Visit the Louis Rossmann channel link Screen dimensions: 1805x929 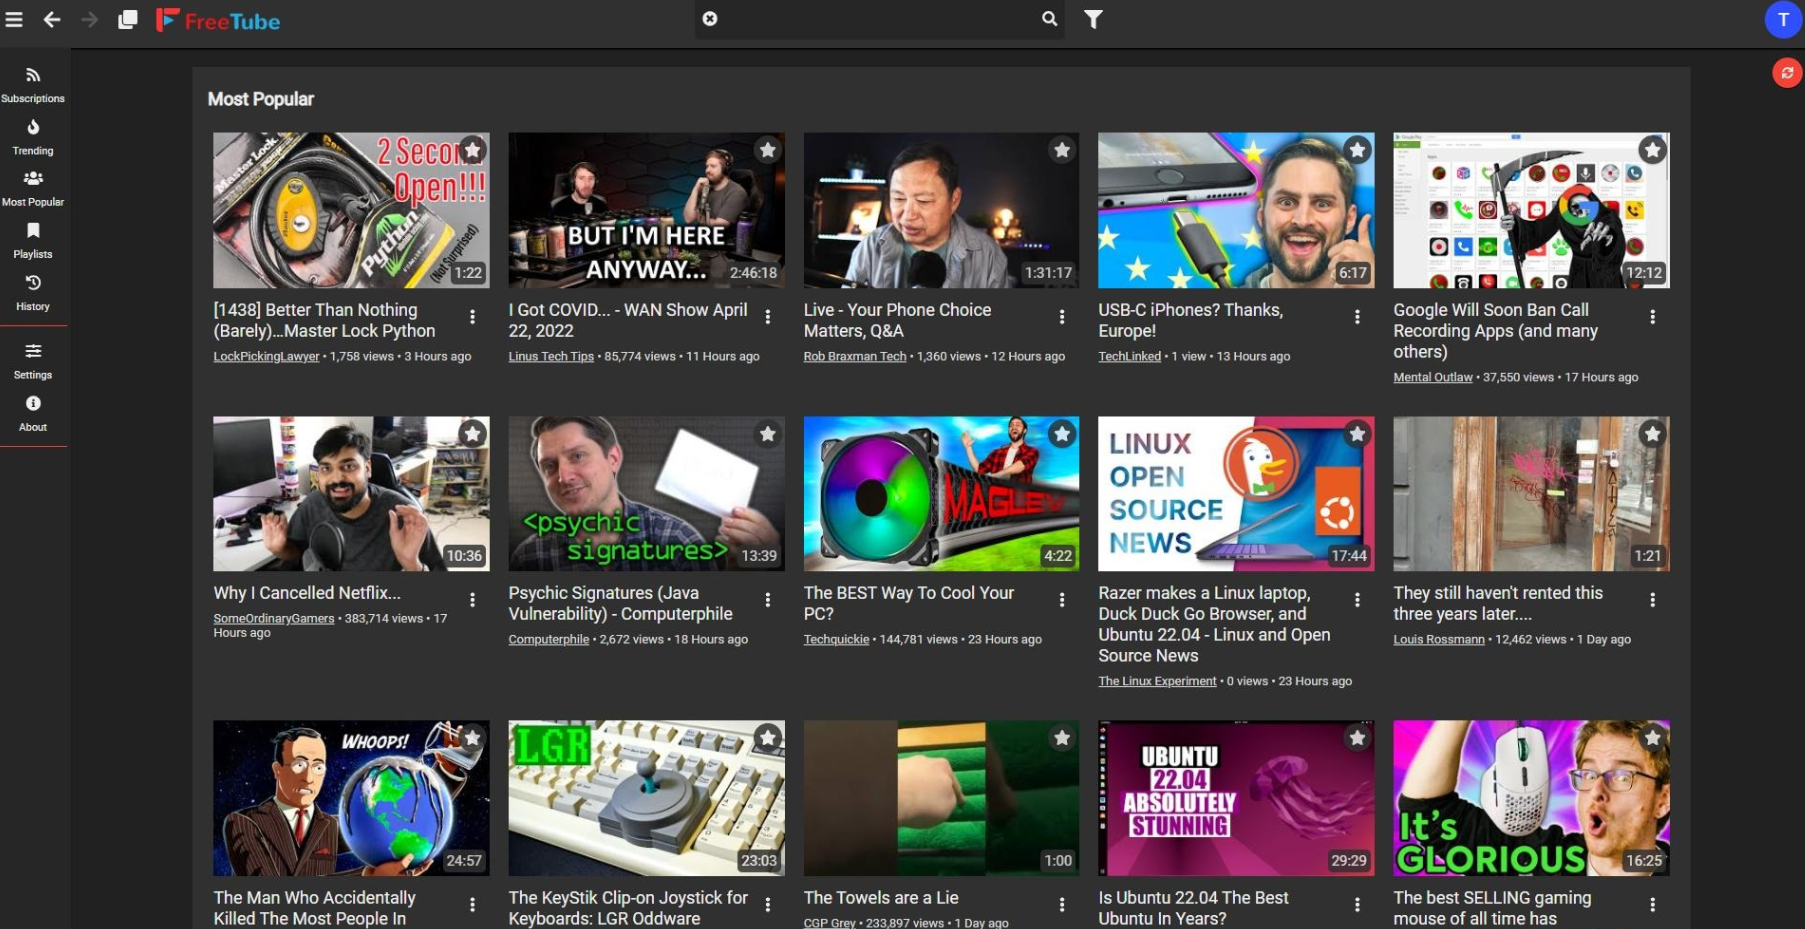pos(1438,640)
